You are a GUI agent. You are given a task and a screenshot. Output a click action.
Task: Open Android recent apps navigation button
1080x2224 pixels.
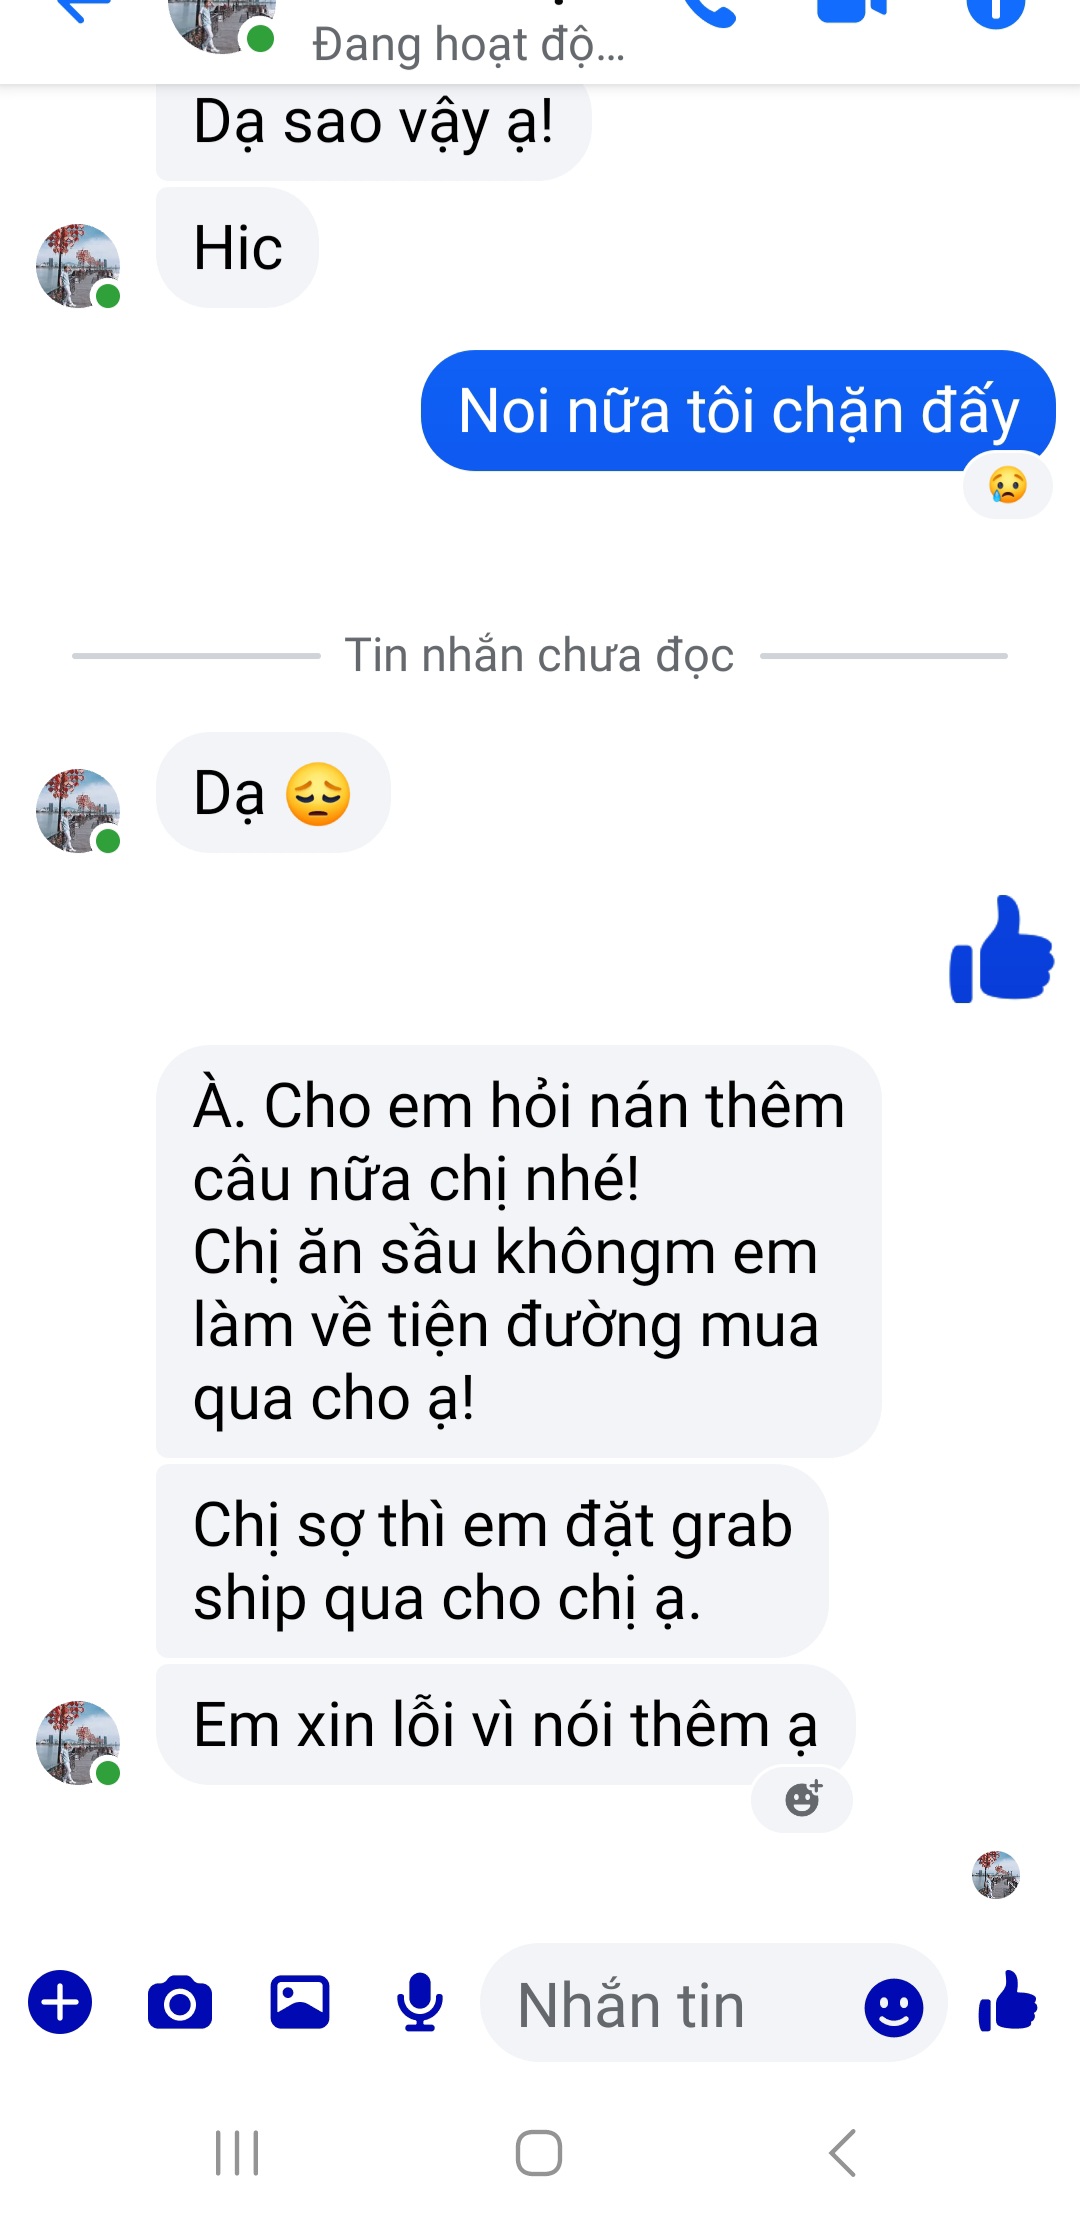point(238,2153)
